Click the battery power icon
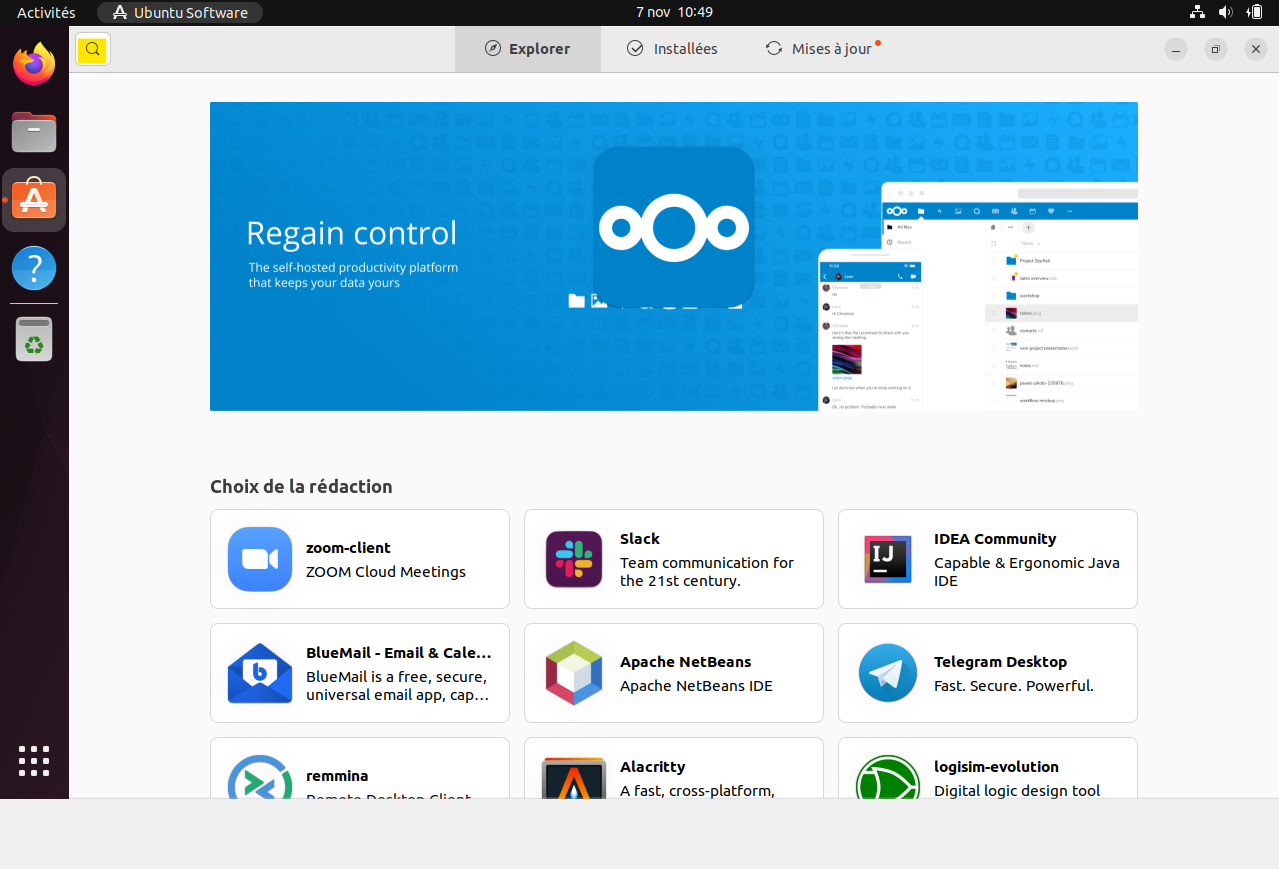The width and height of the screenshot is (1279, 869). point(1254,13)
